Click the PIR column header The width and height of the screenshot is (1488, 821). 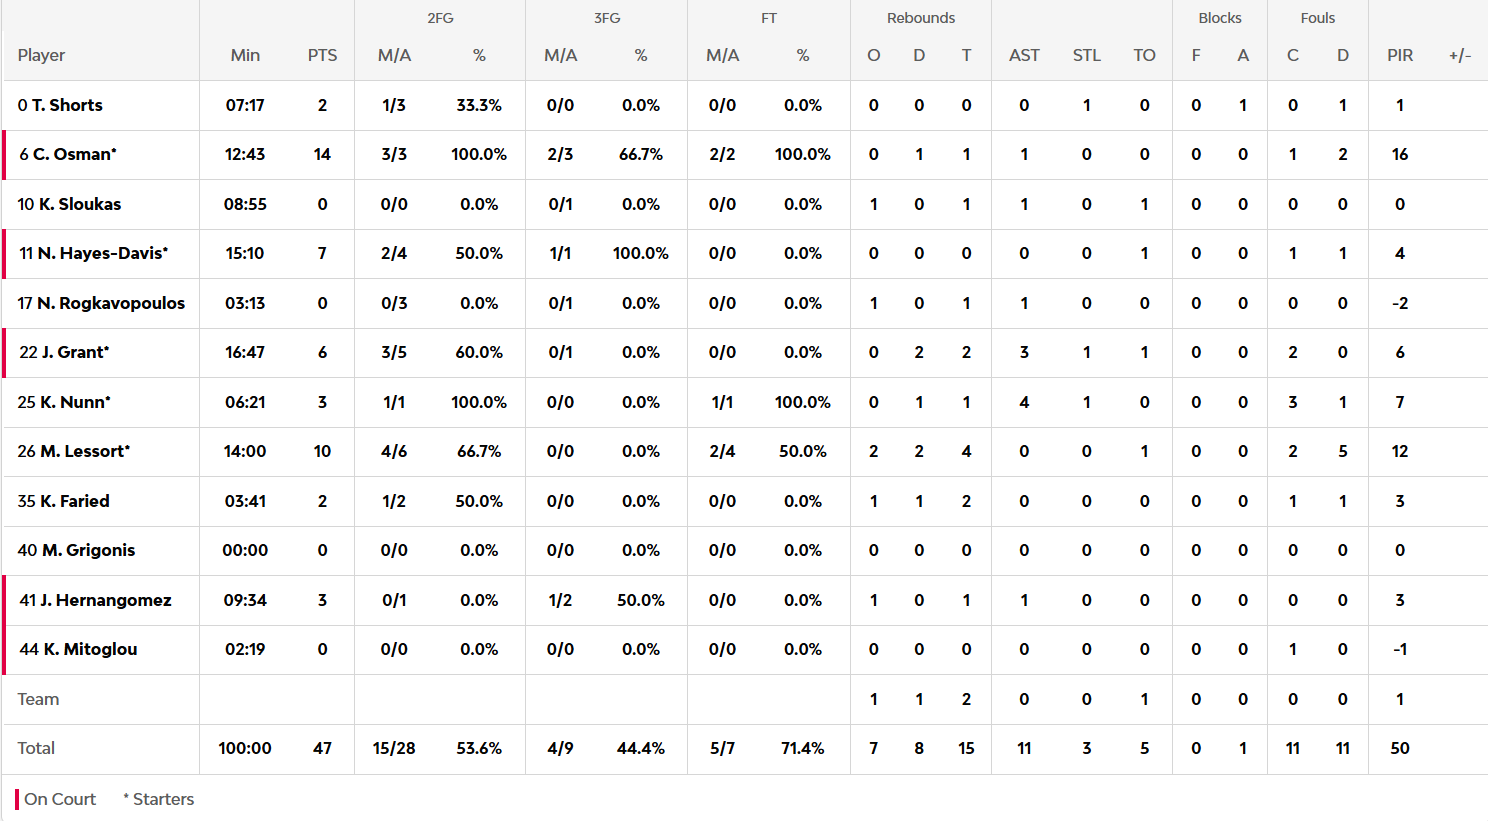[1400, 55]
